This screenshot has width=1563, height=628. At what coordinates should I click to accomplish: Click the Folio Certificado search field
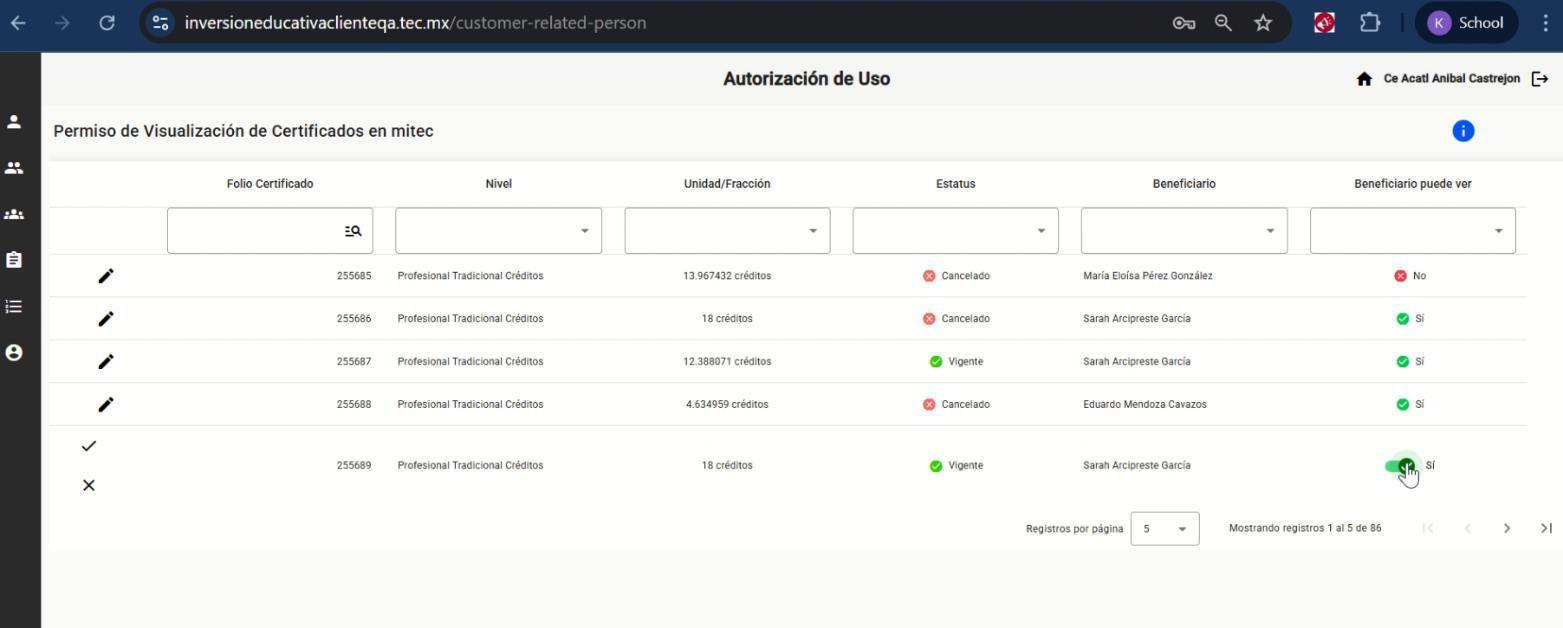(270, 231)
